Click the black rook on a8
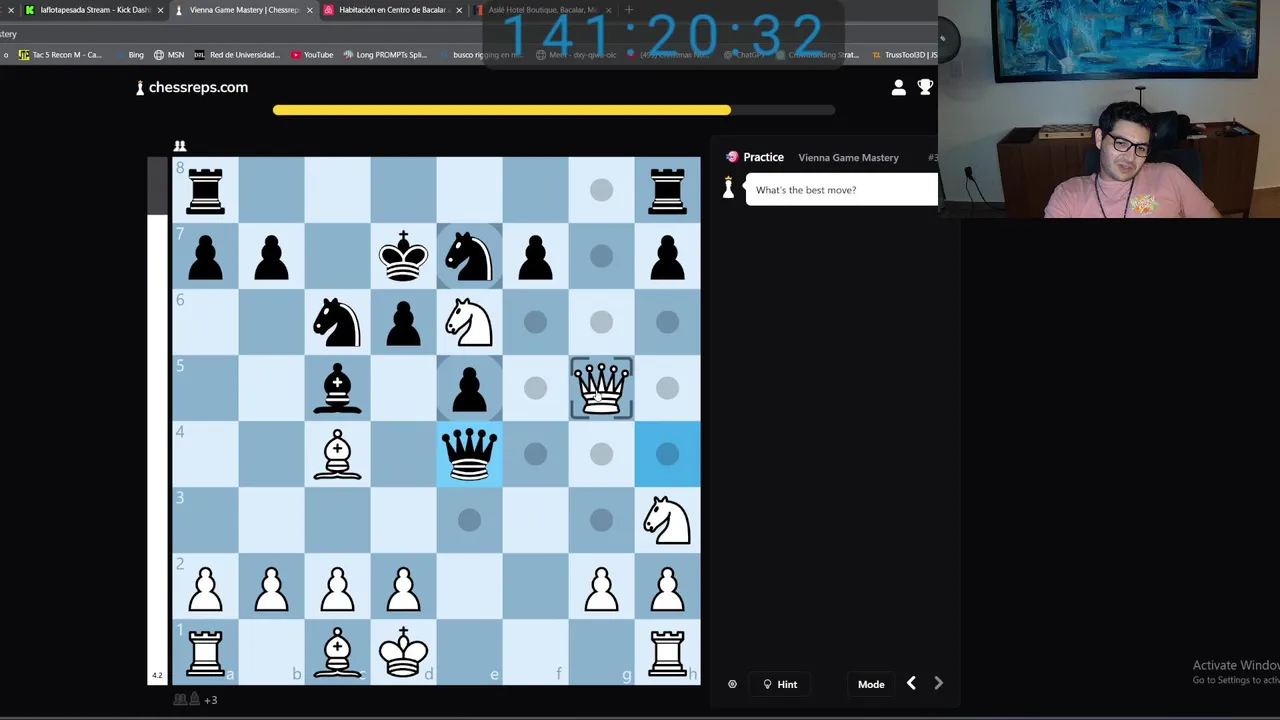This screenshot has width=1280, height=720. [x=205, y=190]
